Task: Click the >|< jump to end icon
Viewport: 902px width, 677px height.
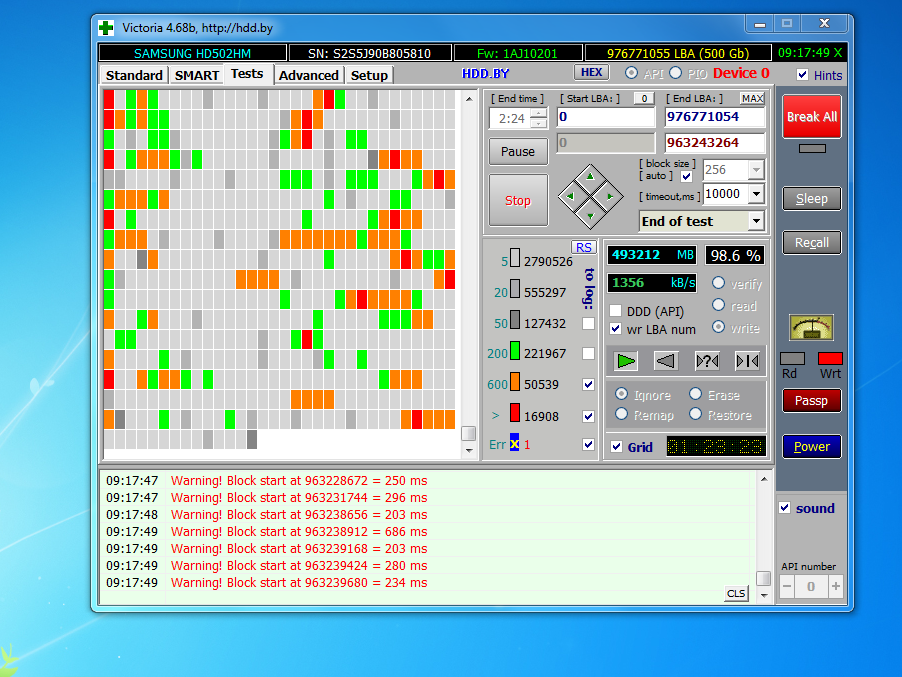Action: click(747, 361)
